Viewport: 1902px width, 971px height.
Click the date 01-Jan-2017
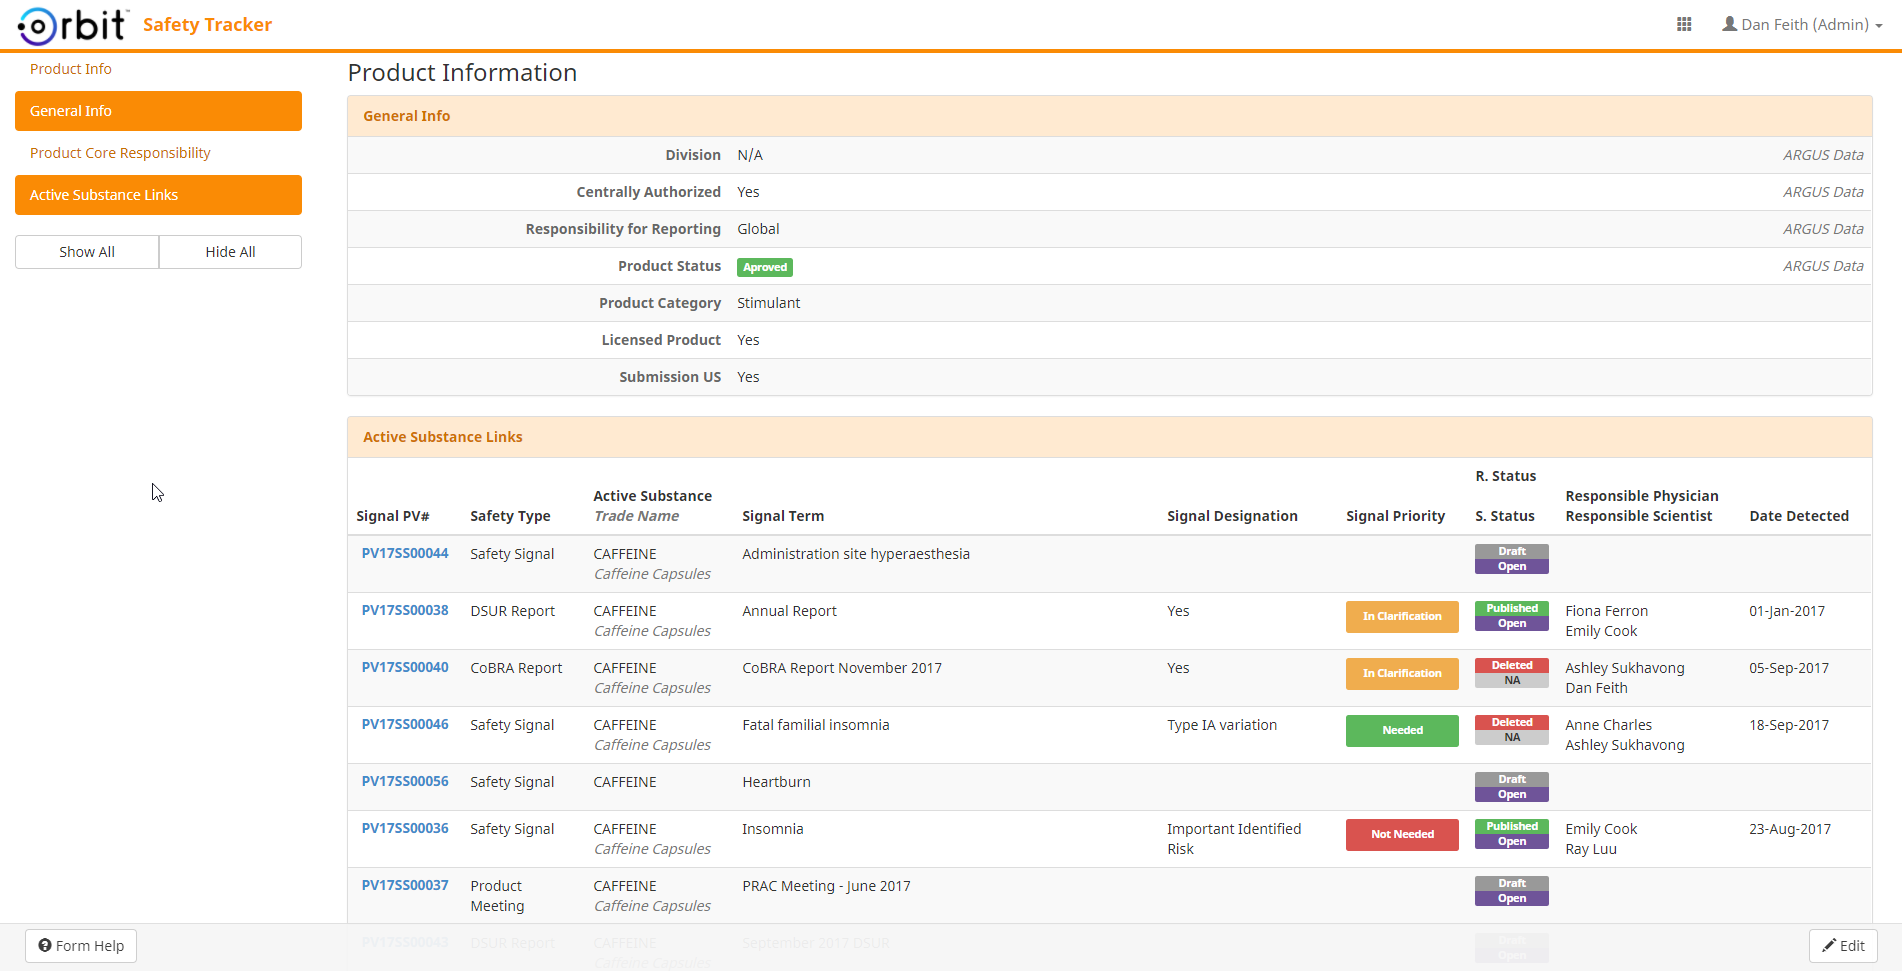(x=1787, y=611)
